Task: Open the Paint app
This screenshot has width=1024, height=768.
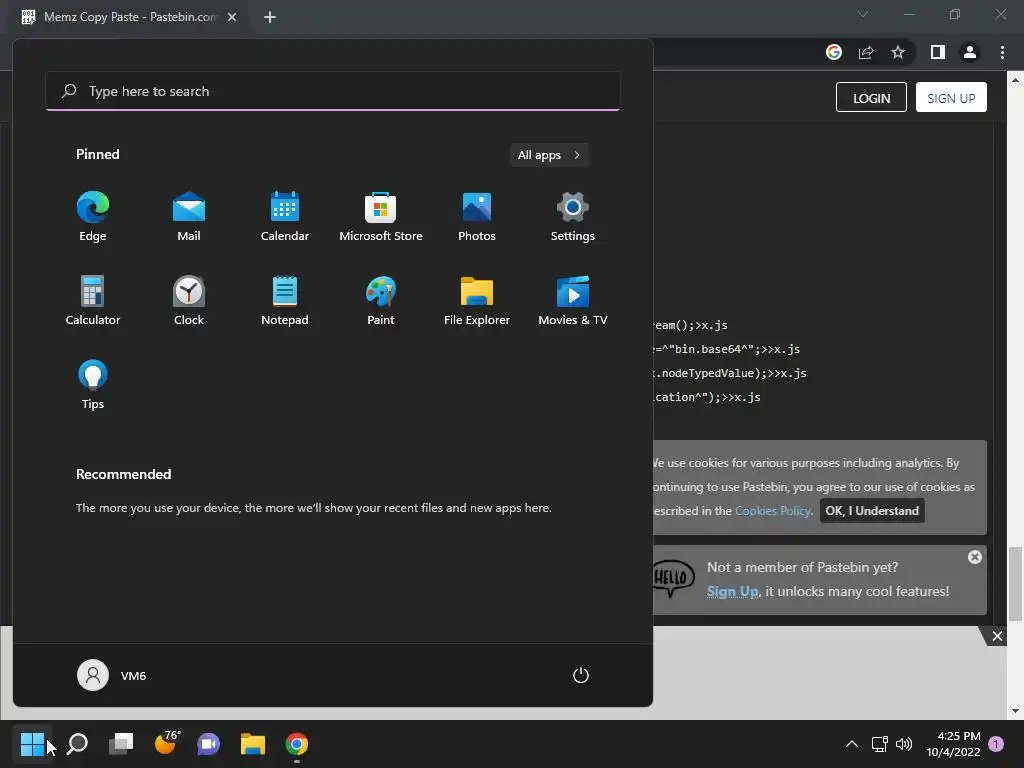Action: [x=381, y=300]
